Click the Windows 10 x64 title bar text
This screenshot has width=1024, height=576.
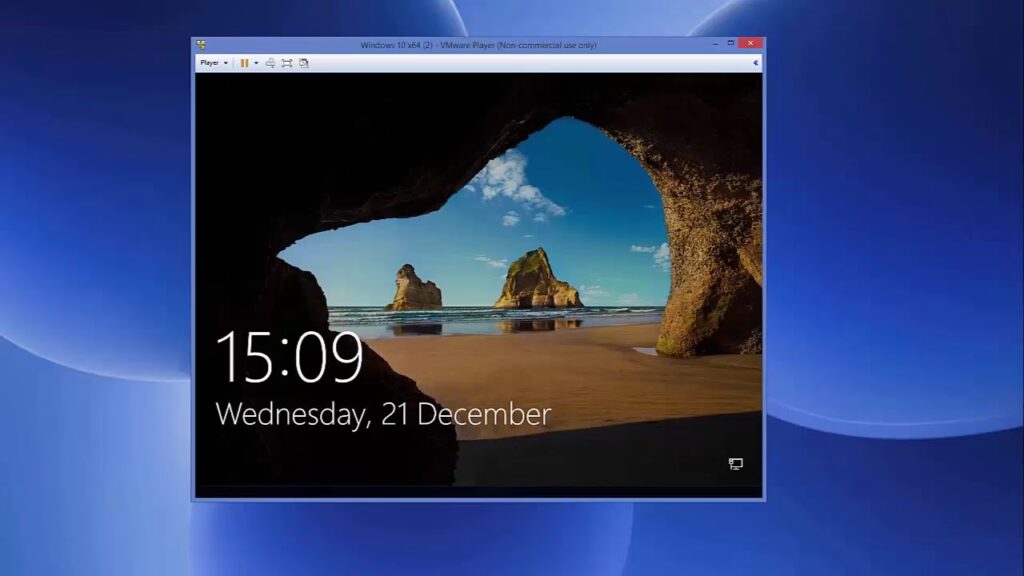click(x=478, y=45)
